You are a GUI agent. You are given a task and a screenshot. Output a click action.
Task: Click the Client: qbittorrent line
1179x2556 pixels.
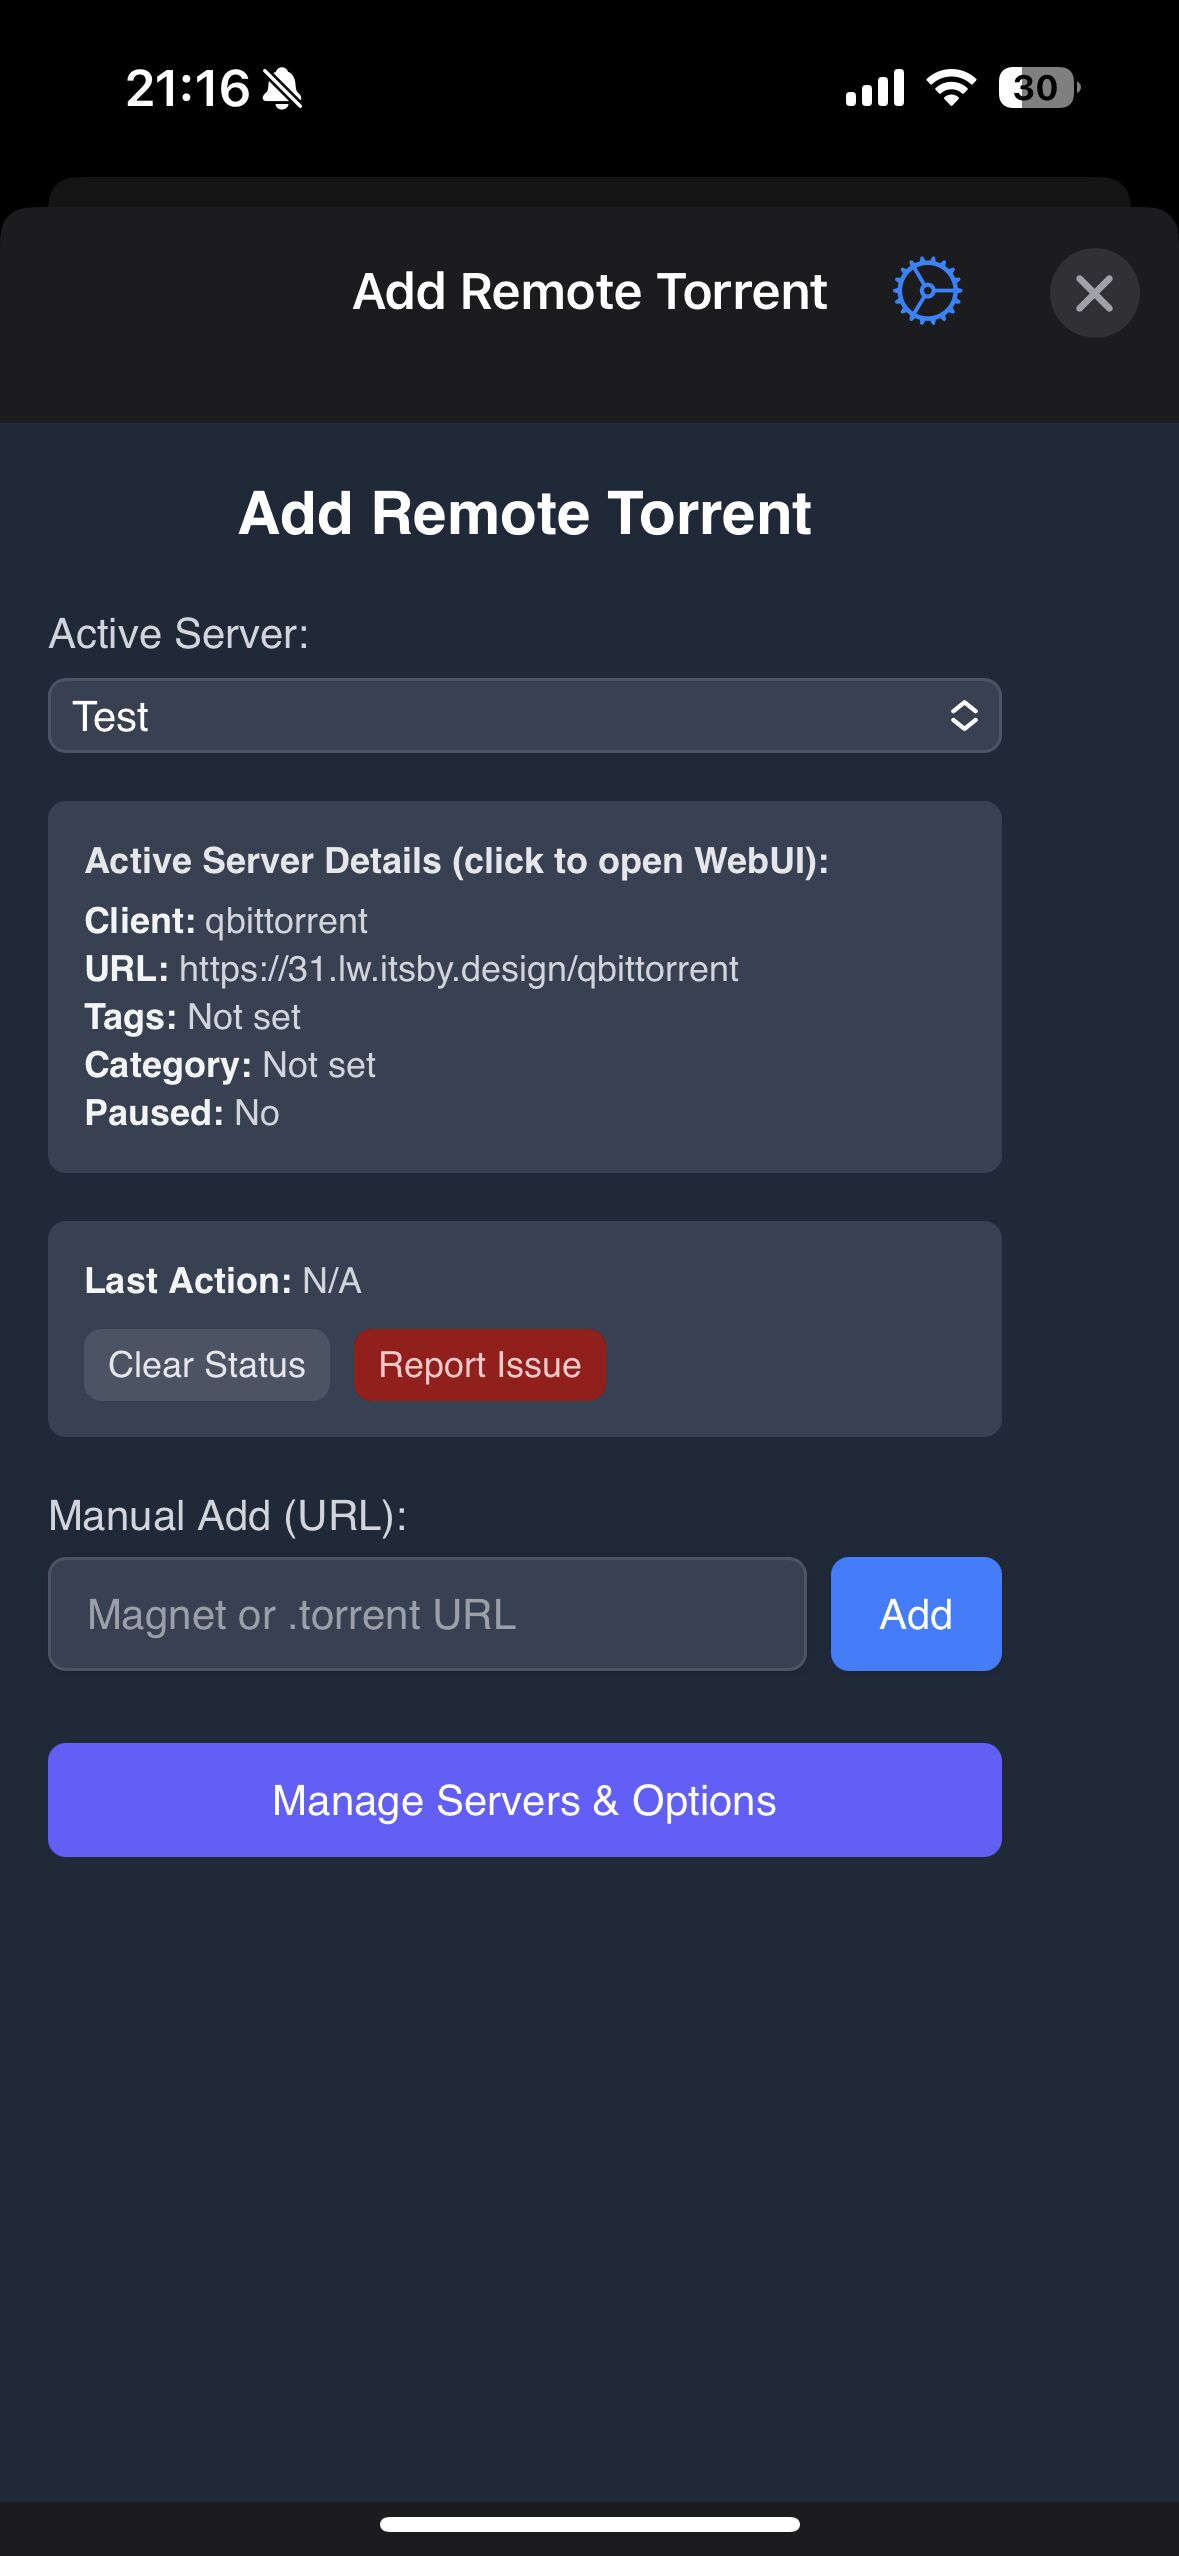(226, 921)
